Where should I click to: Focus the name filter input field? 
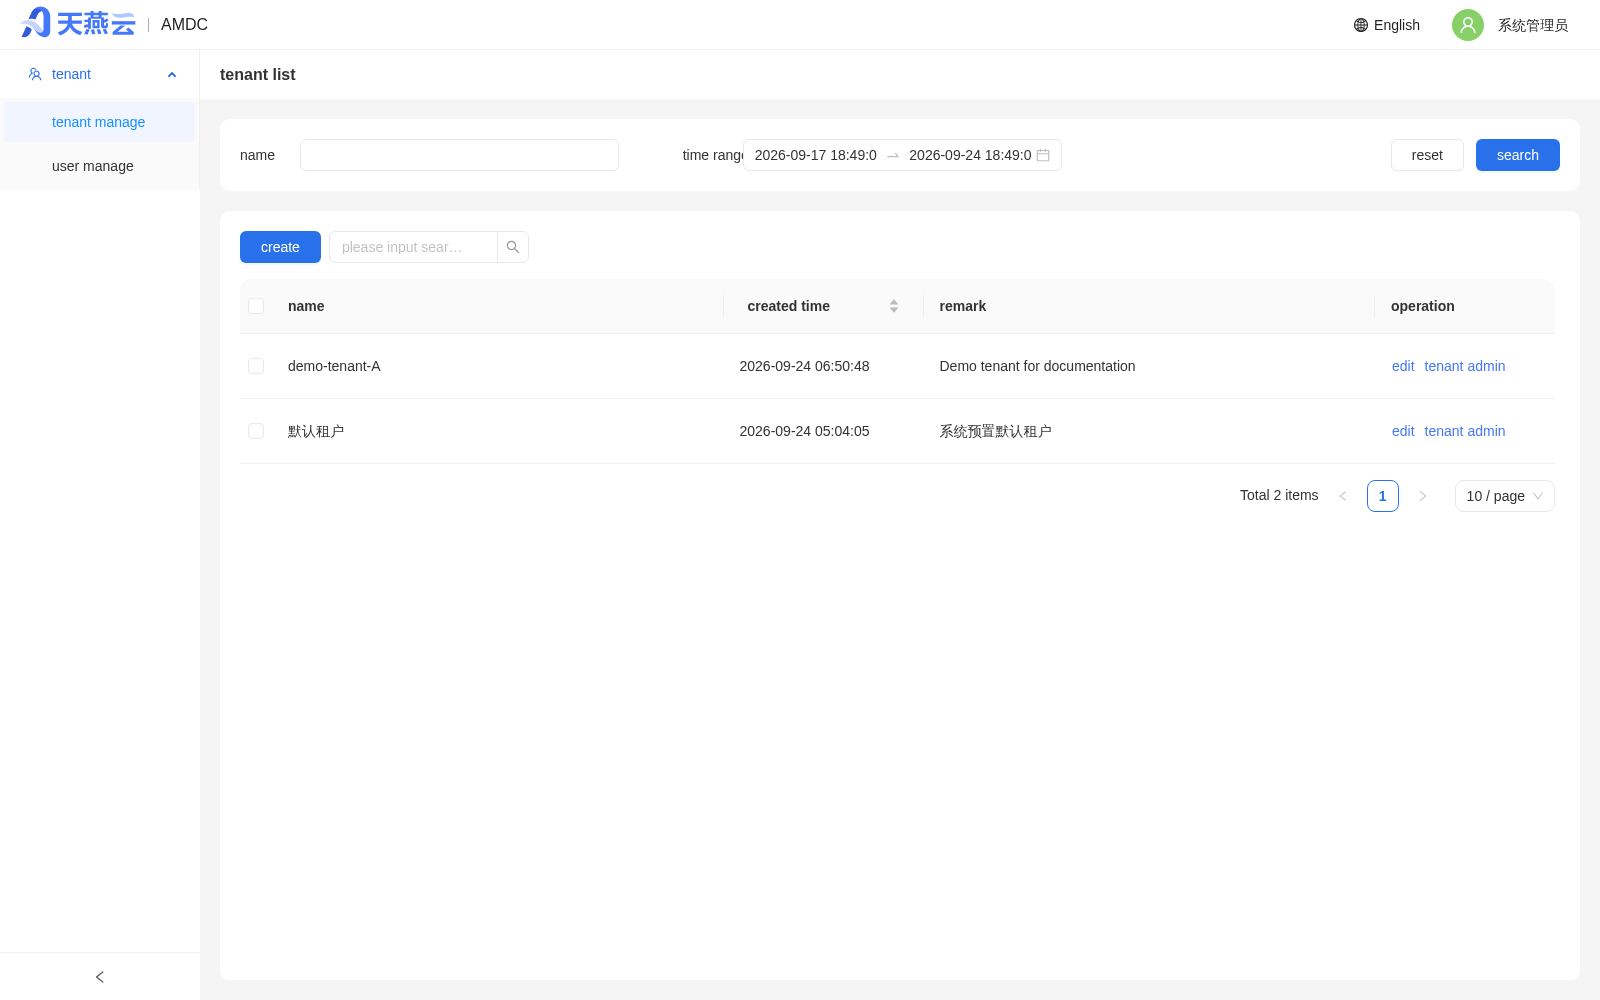coord(459,155)
